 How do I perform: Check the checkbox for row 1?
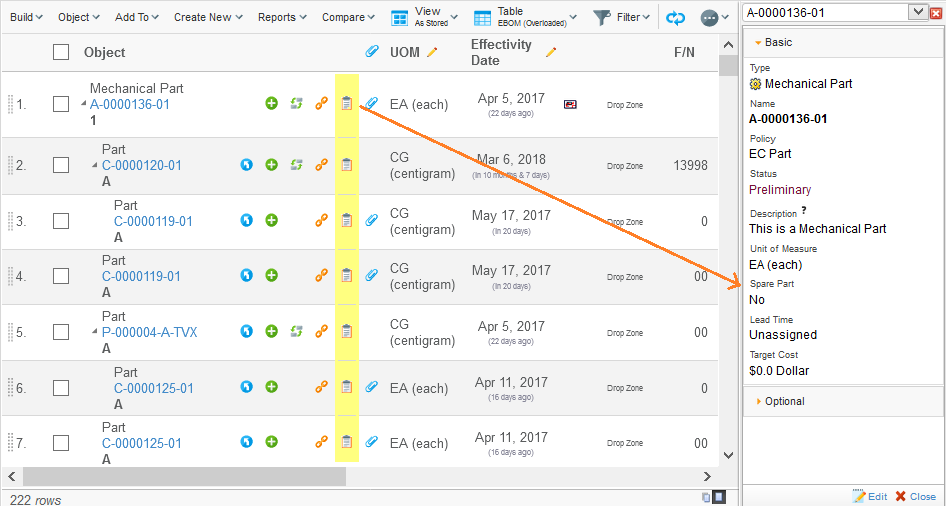point(61,104)
